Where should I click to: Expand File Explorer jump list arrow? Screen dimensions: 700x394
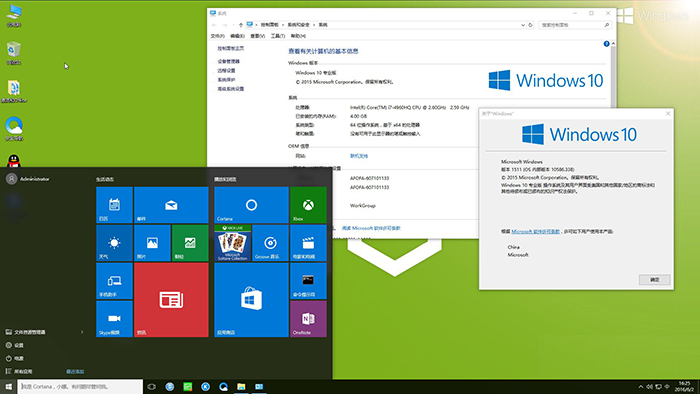pyautogui.click(x=82, y=332)
